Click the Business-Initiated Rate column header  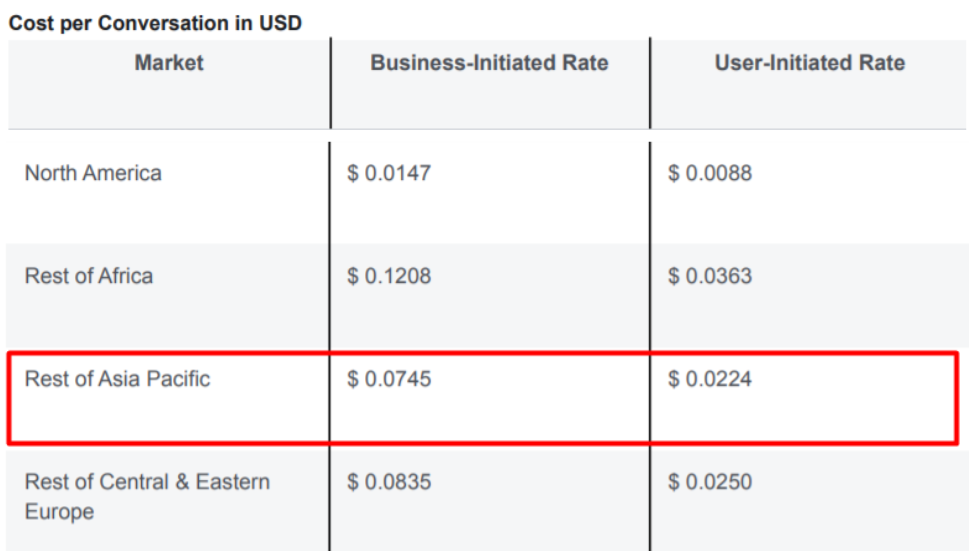(489, 63)
